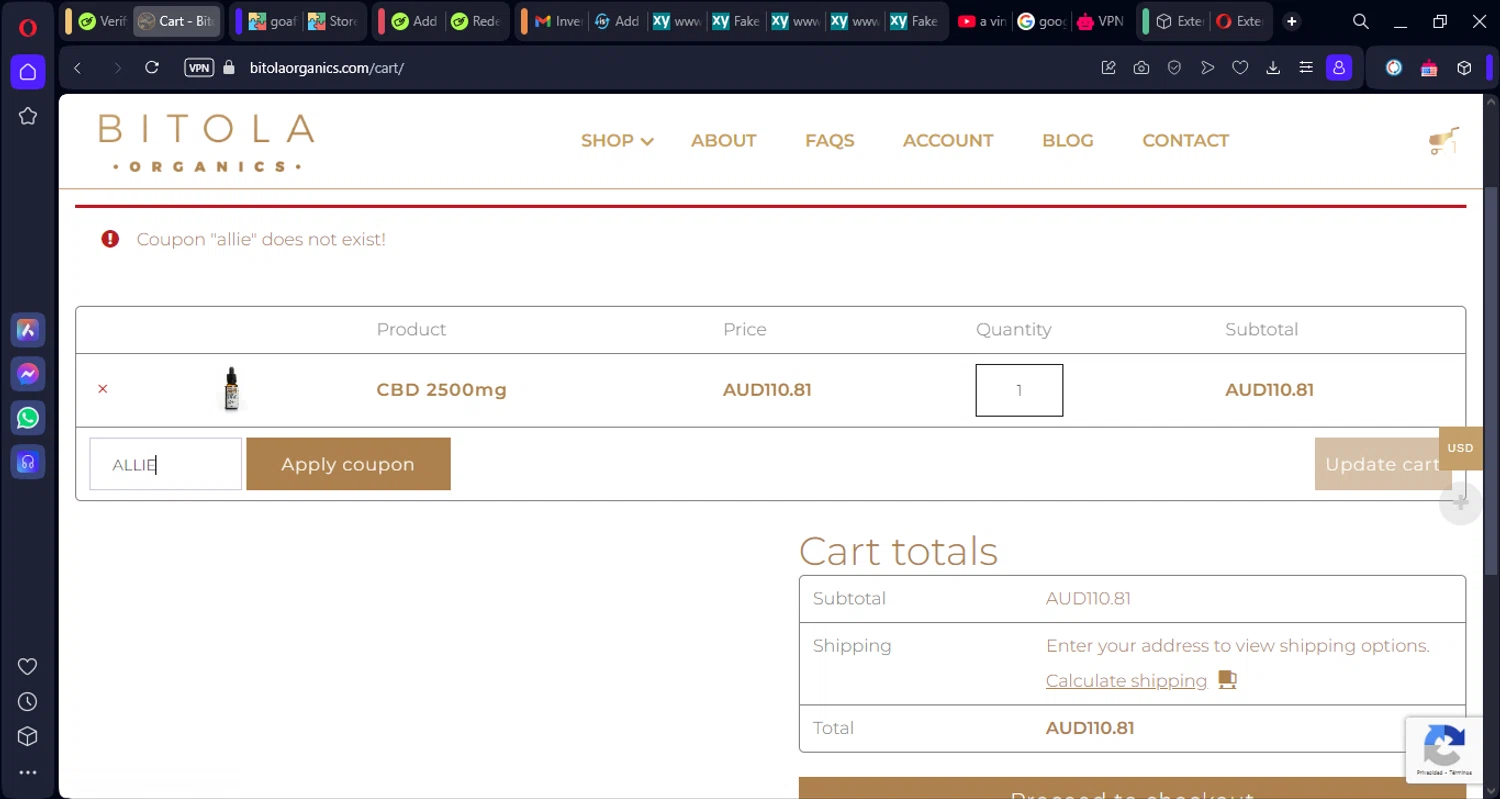Open the music player sidebar icon
Image resolution: width=1500 pixels, height=799 pixels.
28,462
